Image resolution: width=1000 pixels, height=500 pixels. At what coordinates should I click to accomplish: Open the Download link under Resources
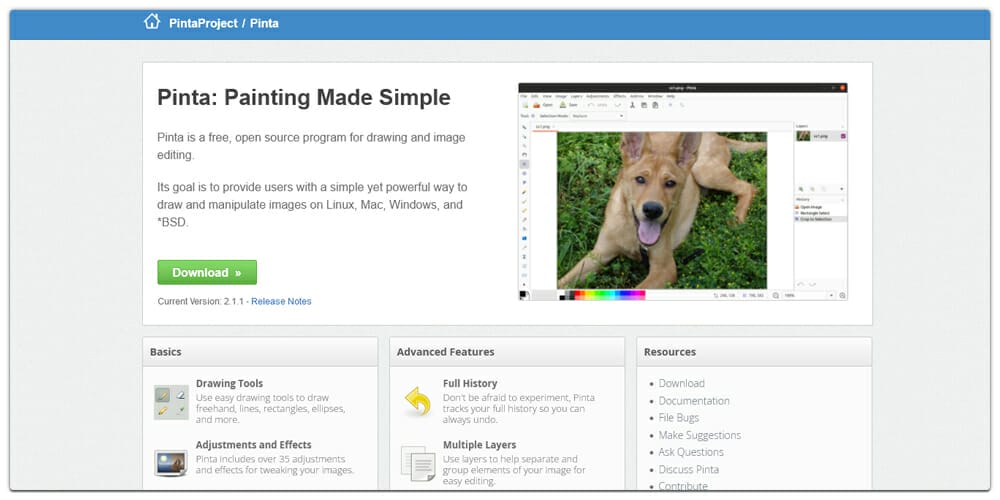click(681, 383)
